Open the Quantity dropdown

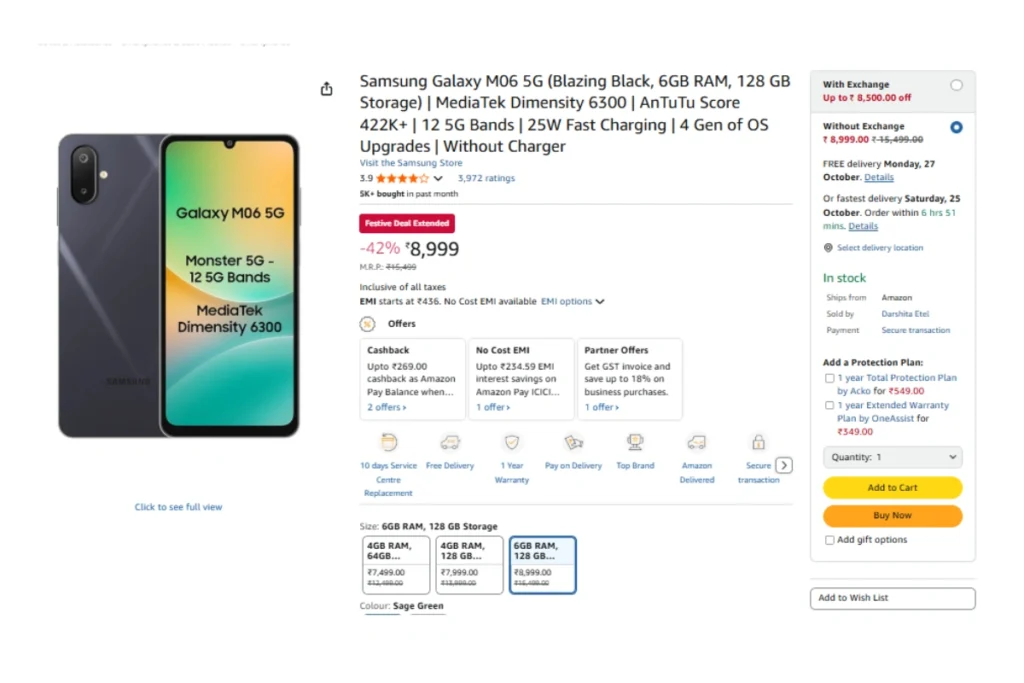pyautogui.click(x=892, y=457)
